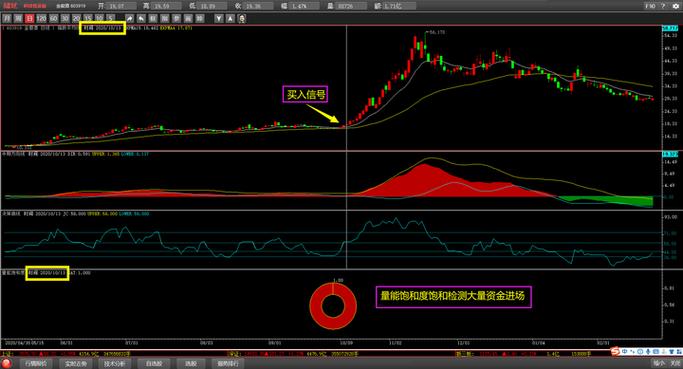The width and height of the screenshot is (683, 369).
Task: Click the turnover (额) value field
Action: [x=399, y=6]
